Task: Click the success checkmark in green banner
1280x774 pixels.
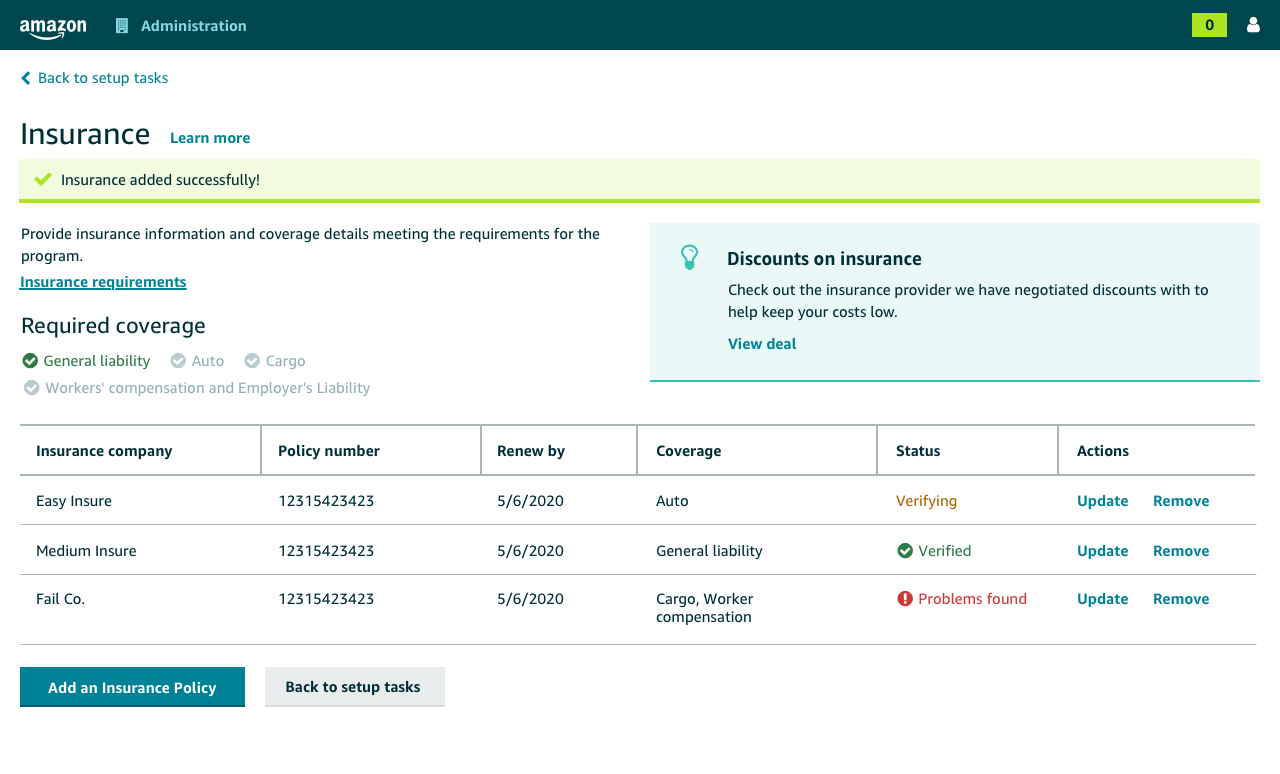Action: (43, 180)
